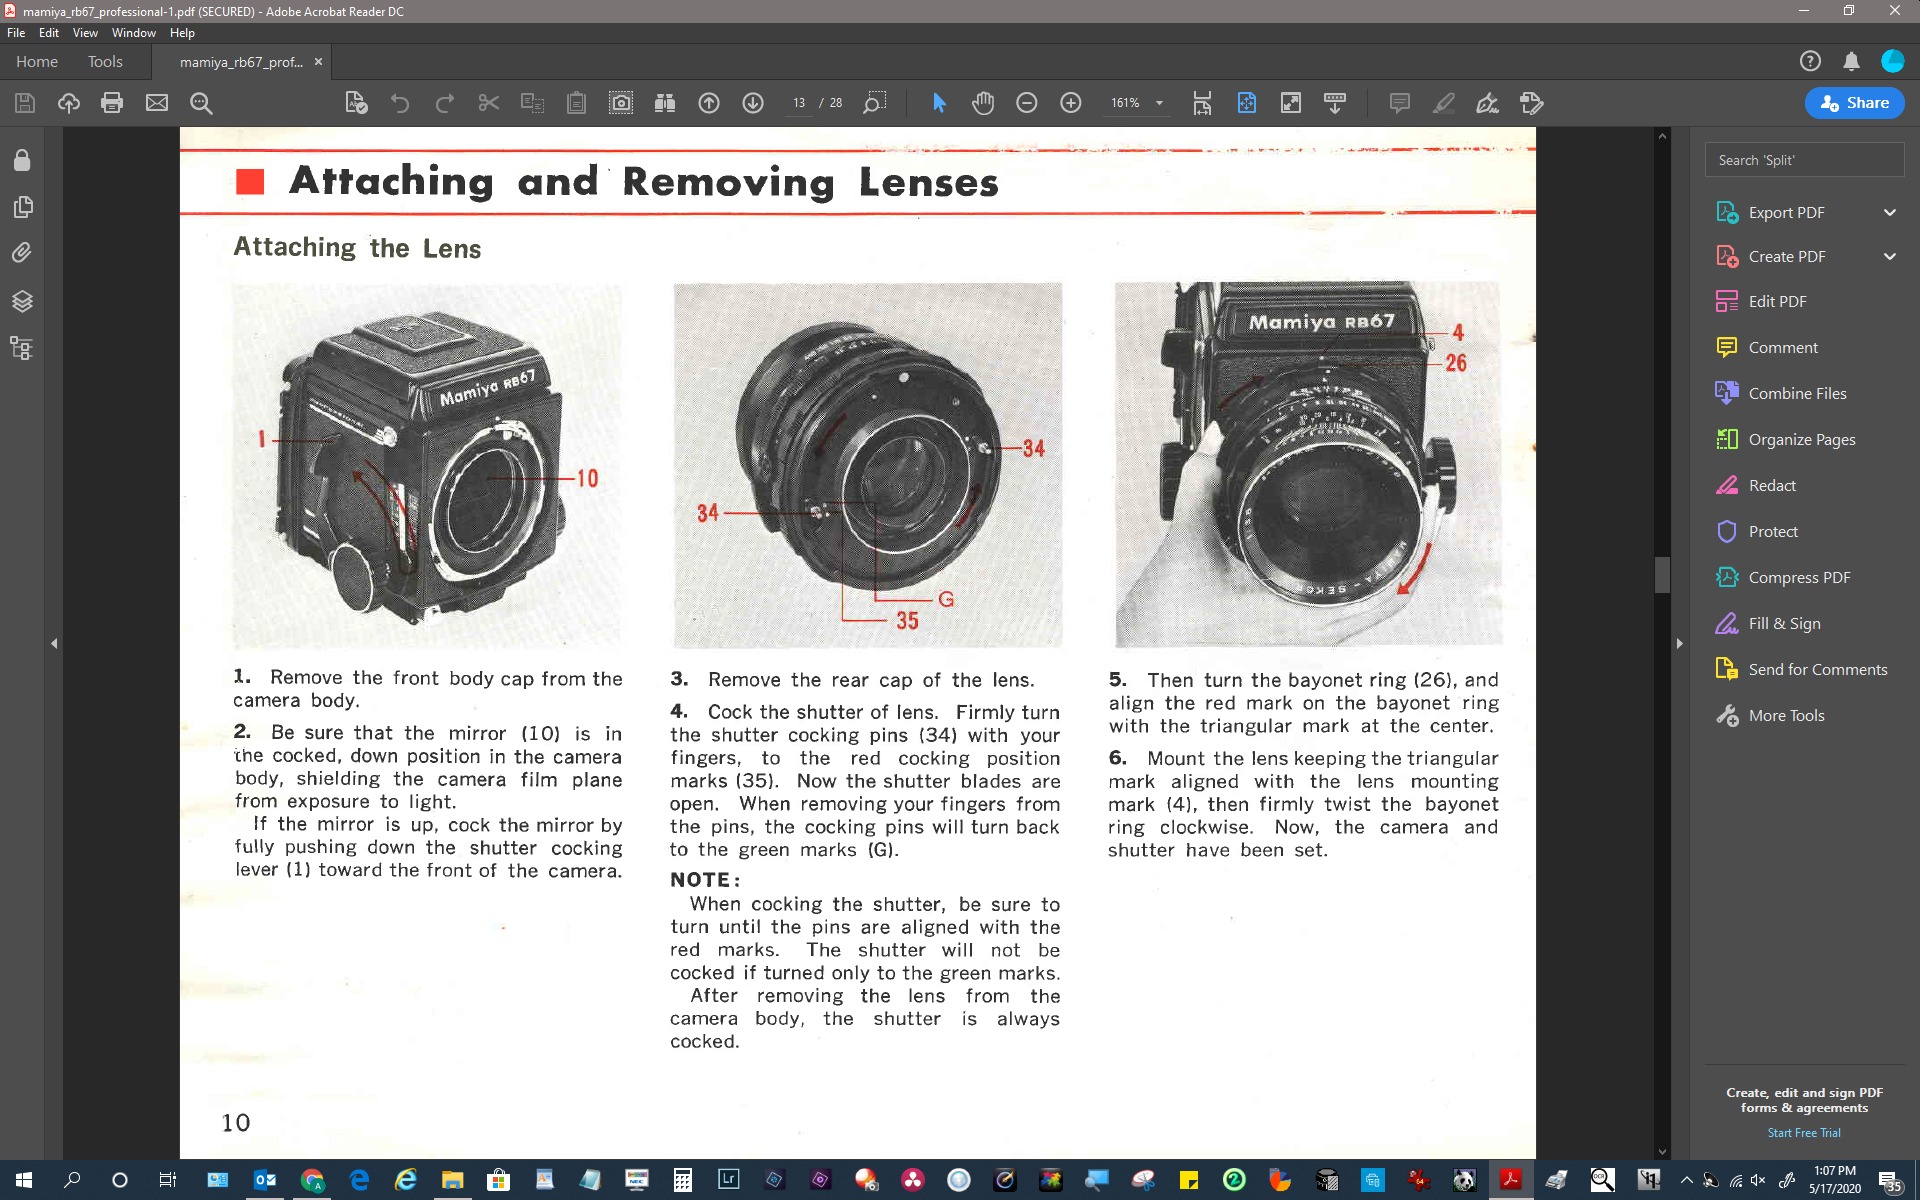
Task: Select the Hand pan tool
Action: pos(983,103)
